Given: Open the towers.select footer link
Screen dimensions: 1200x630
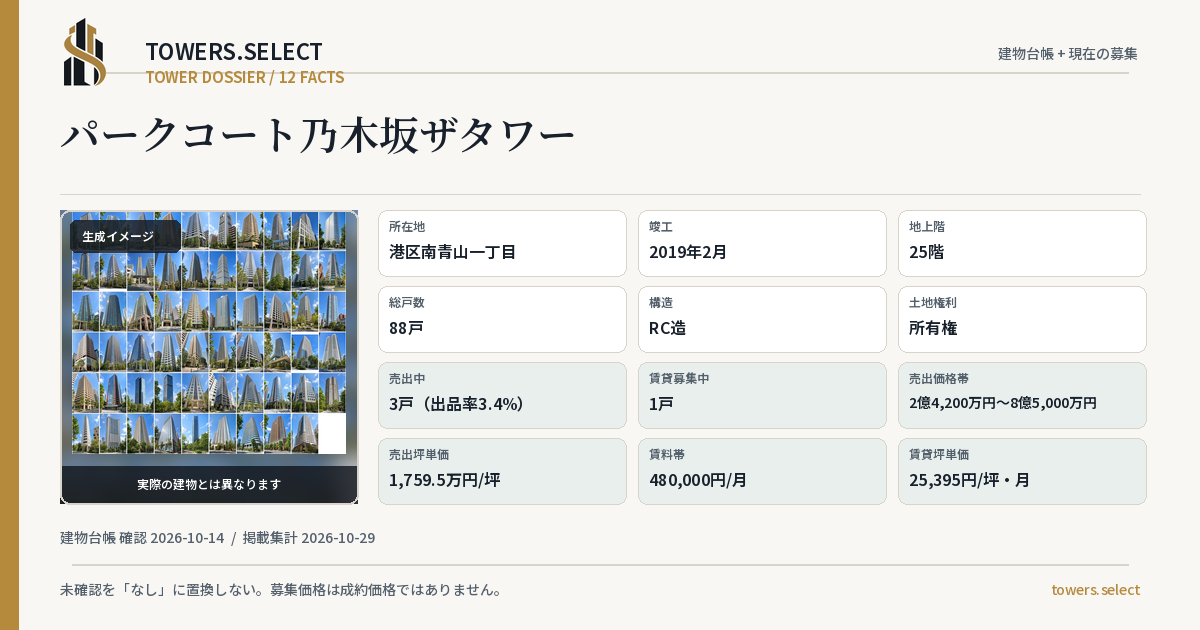Looking at the screenshot, I should click(x=1095, y=590).
